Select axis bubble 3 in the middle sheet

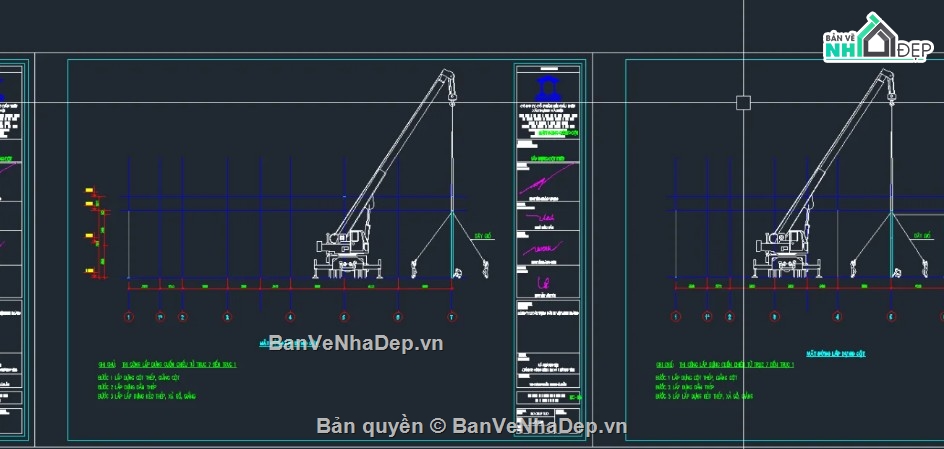[228, 317]
